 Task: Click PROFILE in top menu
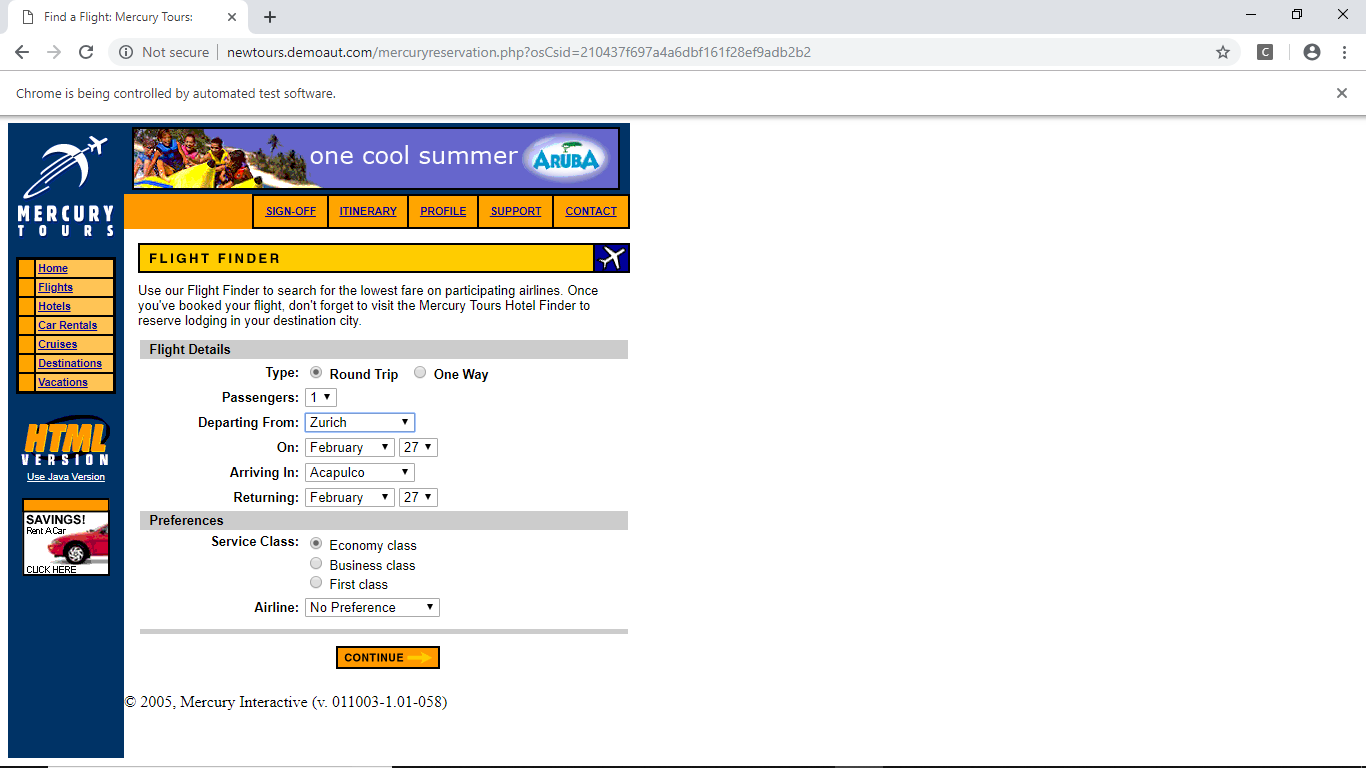[443, 211]
